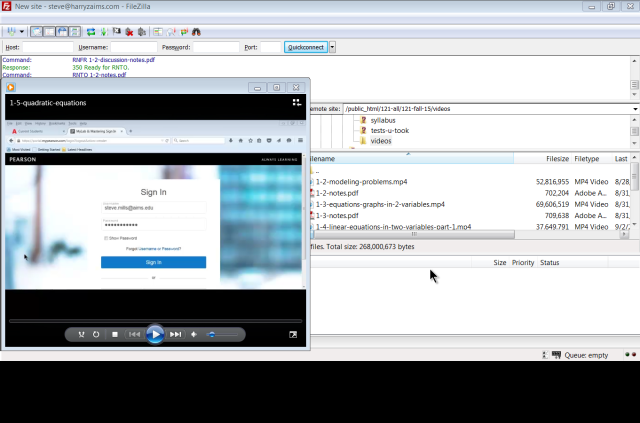Play the video in media player
The image size is (640, 423).
(155, 334)
